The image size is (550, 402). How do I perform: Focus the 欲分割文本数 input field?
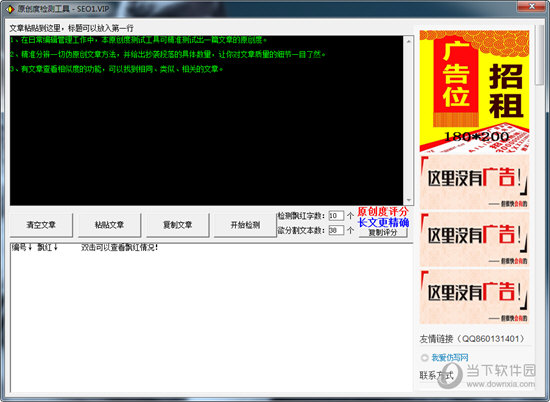(336, 230)
